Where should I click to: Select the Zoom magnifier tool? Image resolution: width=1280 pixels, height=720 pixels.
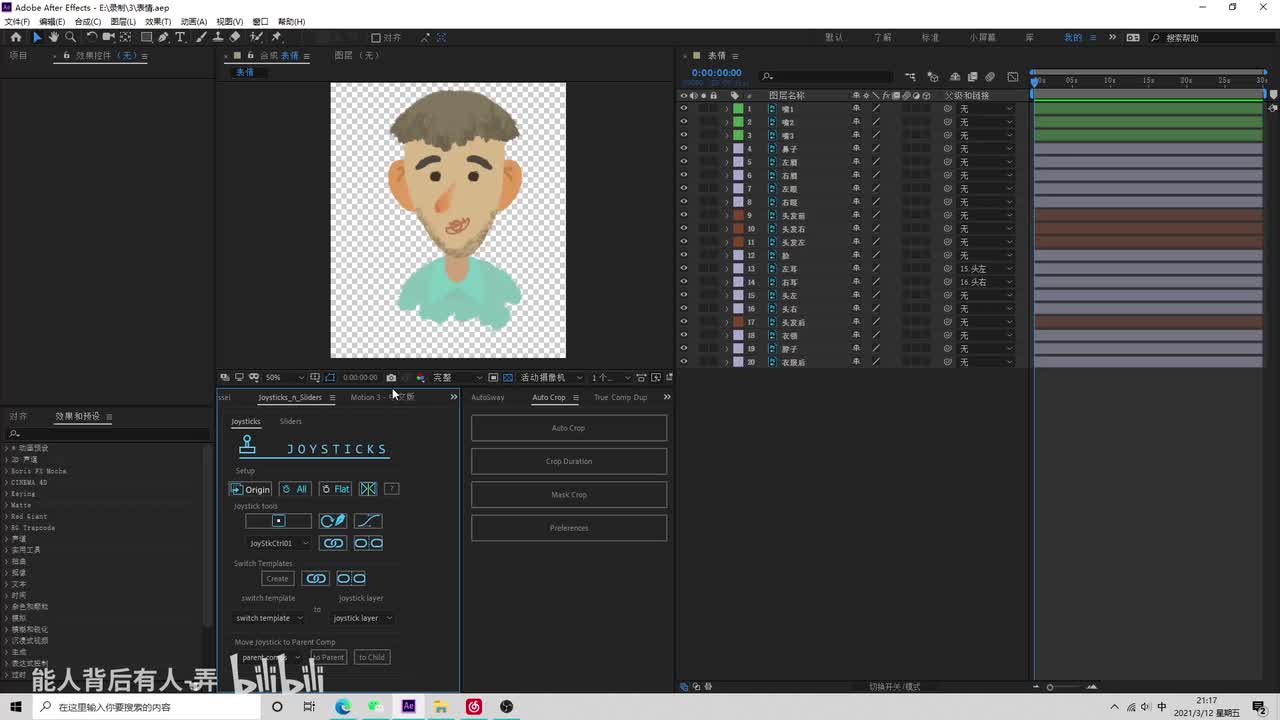click(70, 37)
